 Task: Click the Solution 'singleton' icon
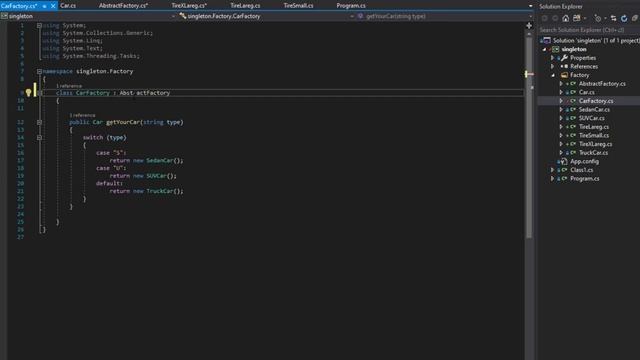pyautogui.click(x=547, y=40)
